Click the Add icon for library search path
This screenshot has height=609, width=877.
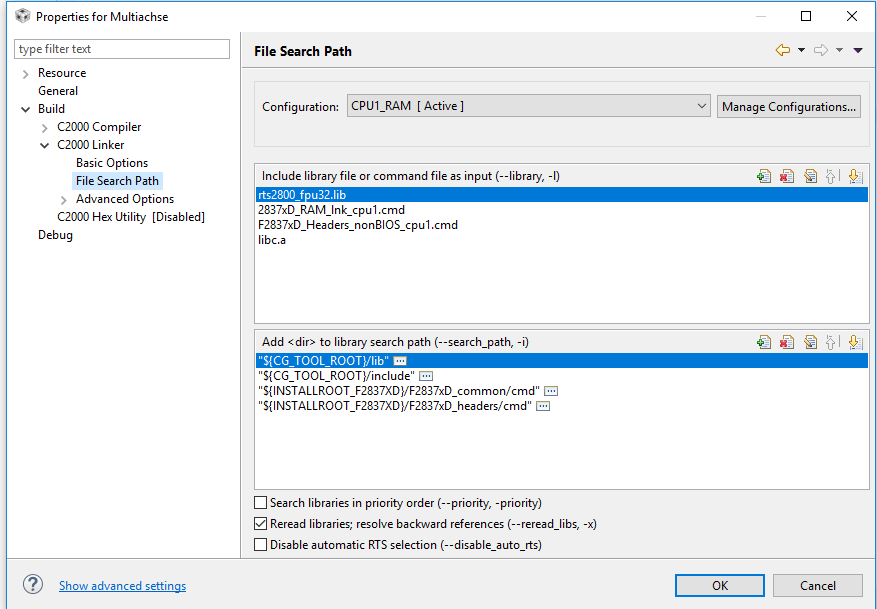point(764,343)
